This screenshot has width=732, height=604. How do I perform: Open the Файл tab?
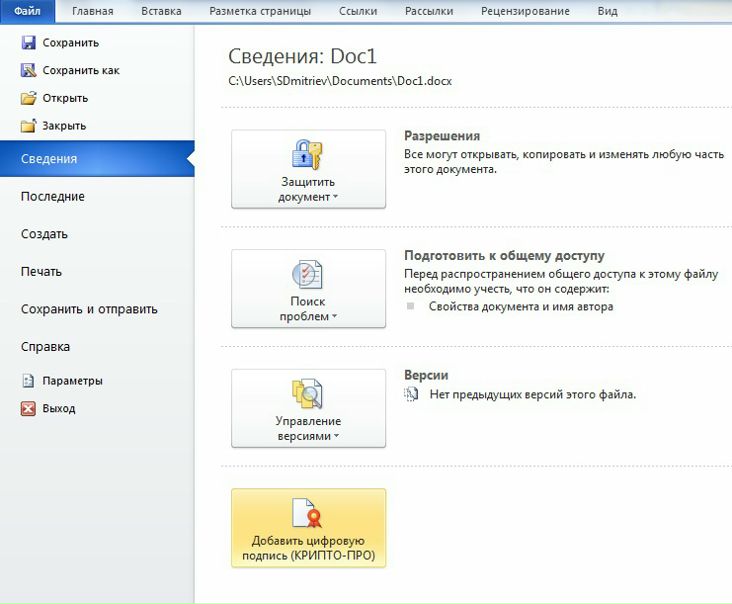click(27, 11)
